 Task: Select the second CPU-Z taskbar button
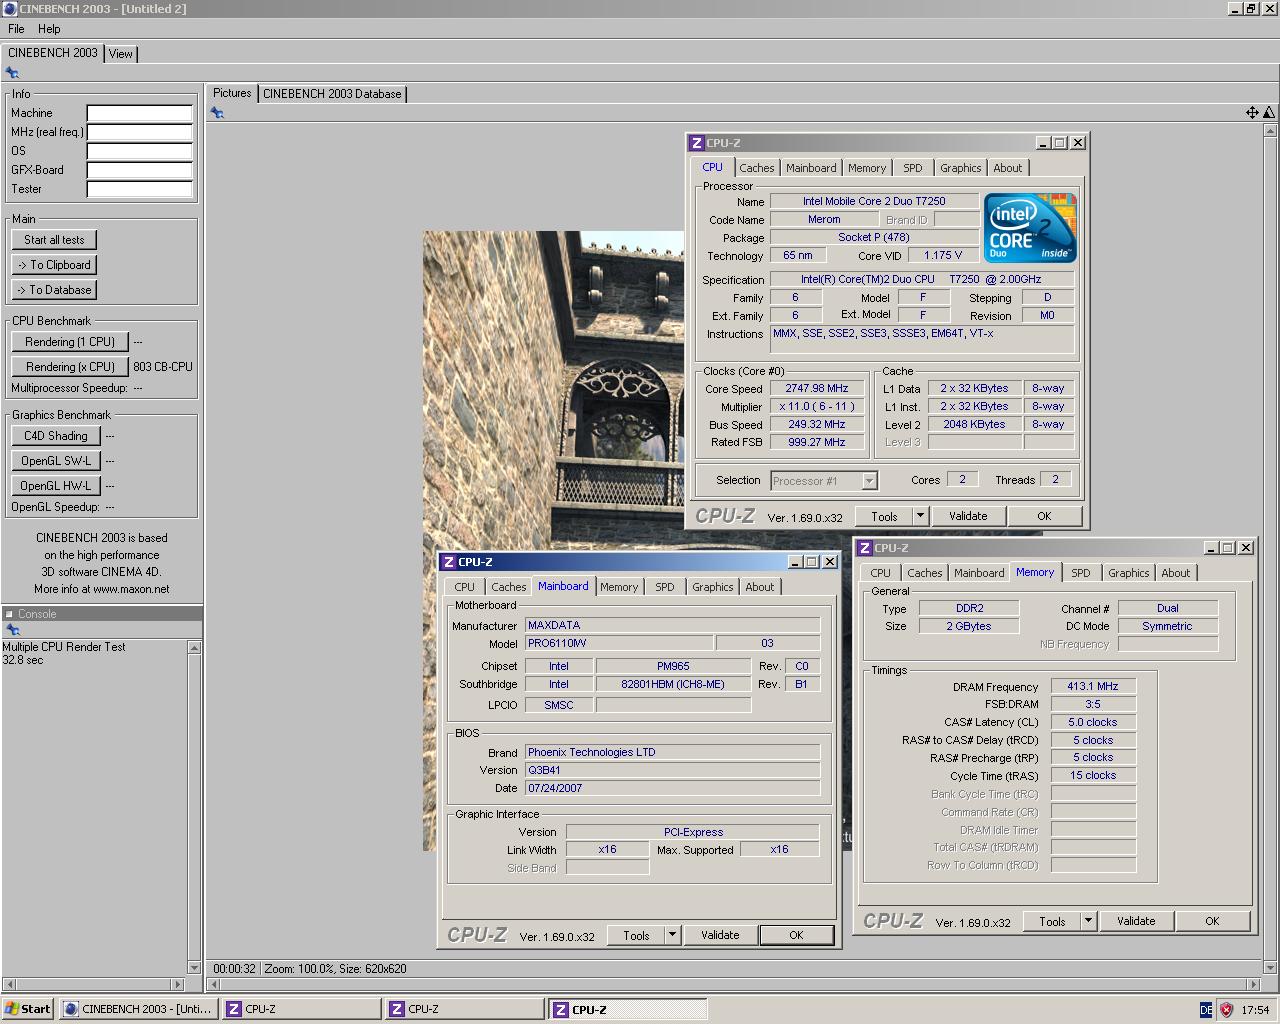465,1009
